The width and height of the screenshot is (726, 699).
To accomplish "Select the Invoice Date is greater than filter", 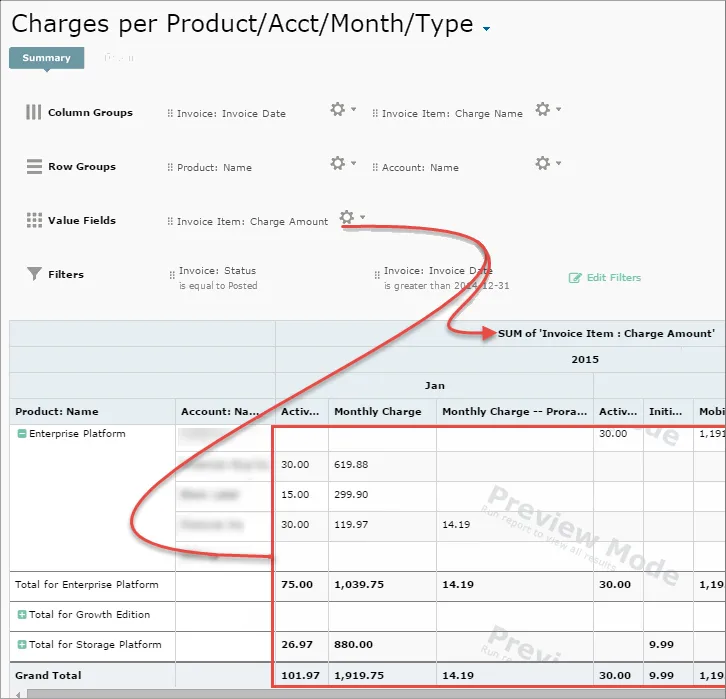I will point(446,278).
